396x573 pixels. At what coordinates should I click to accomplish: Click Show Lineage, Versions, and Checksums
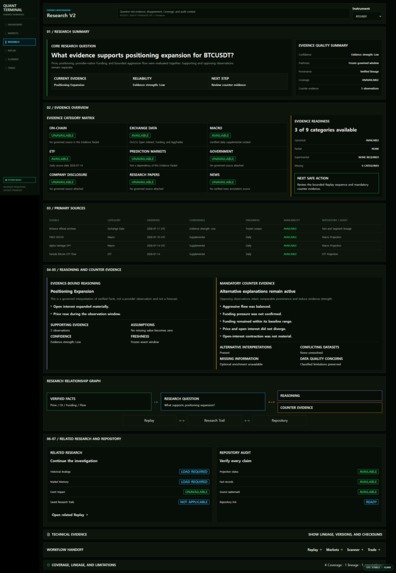point(345,534)
